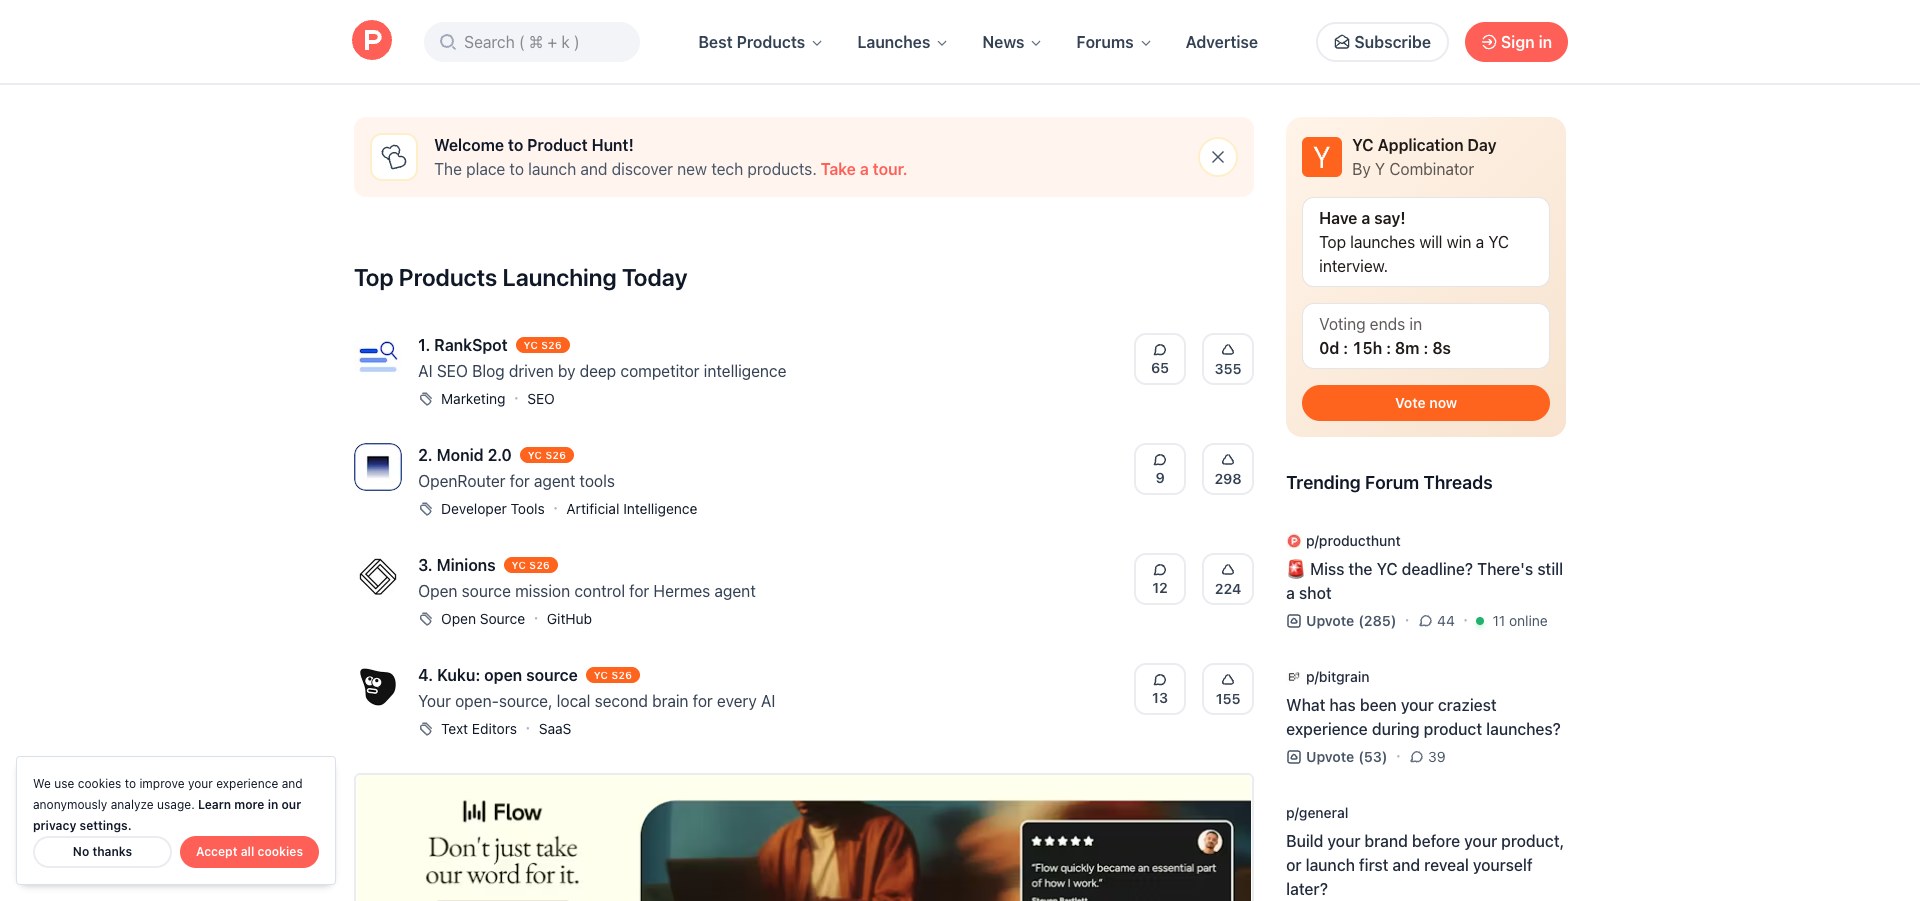This screenshot has height=901, width=1920.
Task: Click the SaaS tag under Kuku
Action: click(555, 729)
